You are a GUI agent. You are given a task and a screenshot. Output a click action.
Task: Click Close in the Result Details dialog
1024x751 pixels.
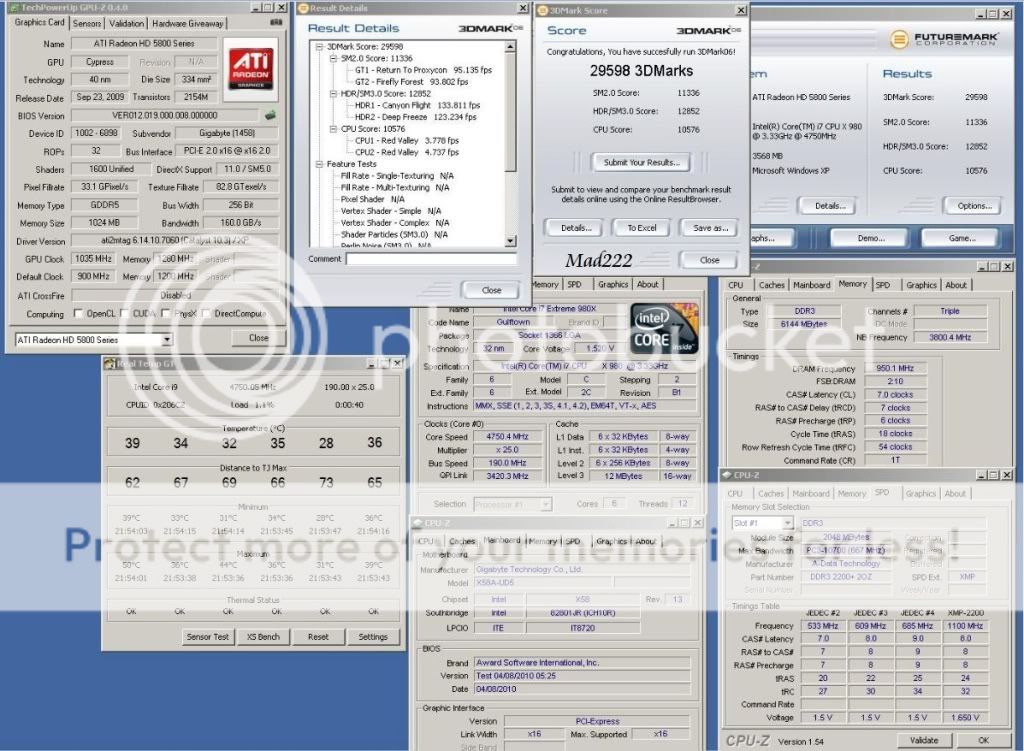pos(491,290)
